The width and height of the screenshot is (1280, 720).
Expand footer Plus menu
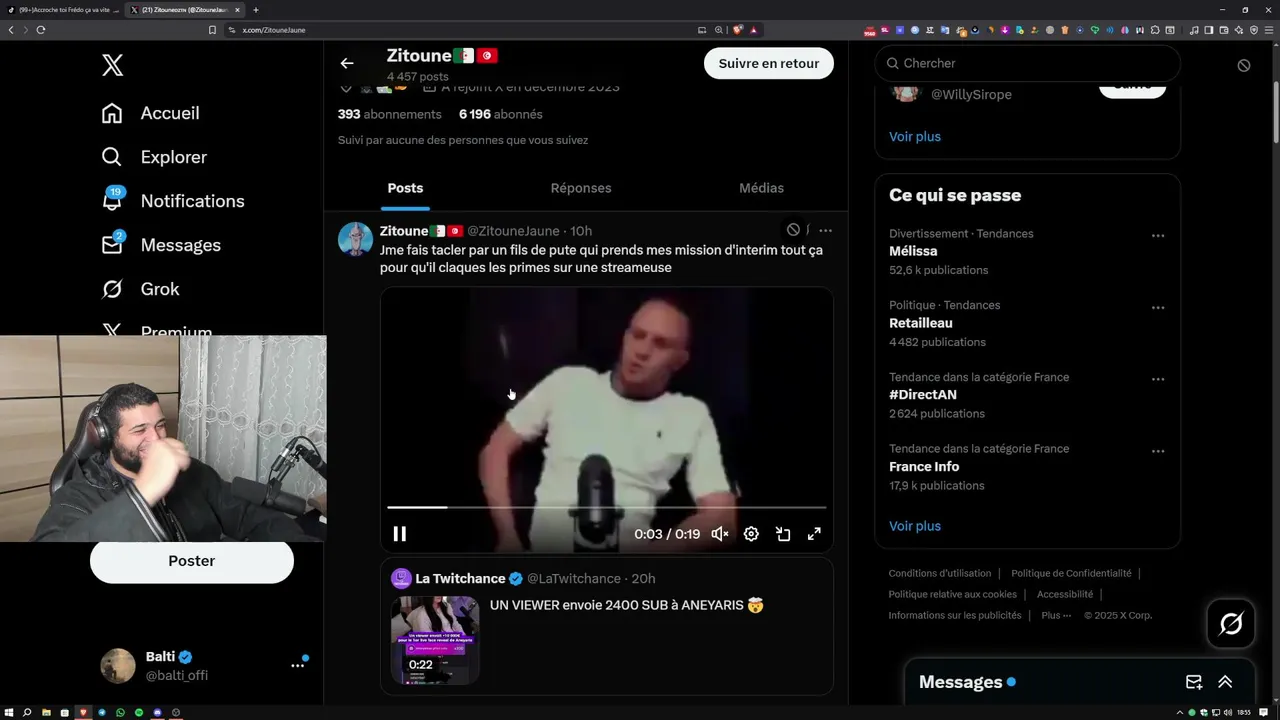click(x=1056, y=616)
